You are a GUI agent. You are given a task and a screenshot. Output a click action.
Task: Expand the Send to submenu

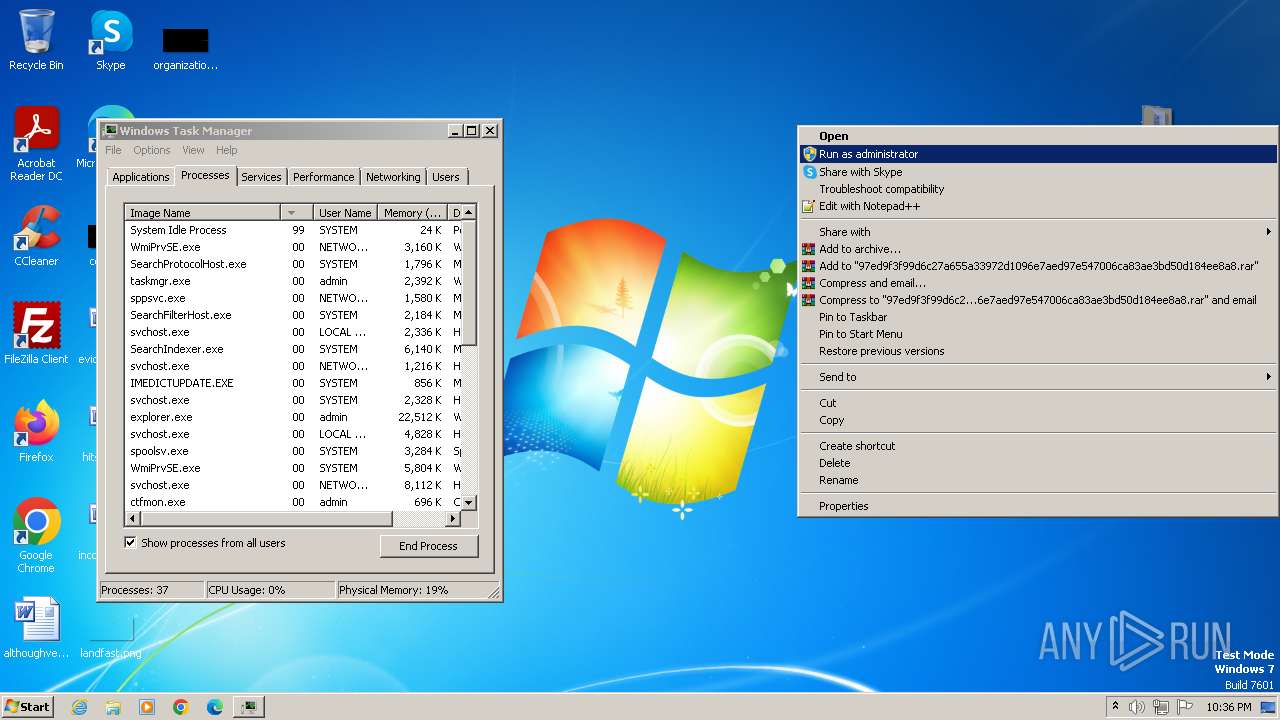click(1038, 377)
